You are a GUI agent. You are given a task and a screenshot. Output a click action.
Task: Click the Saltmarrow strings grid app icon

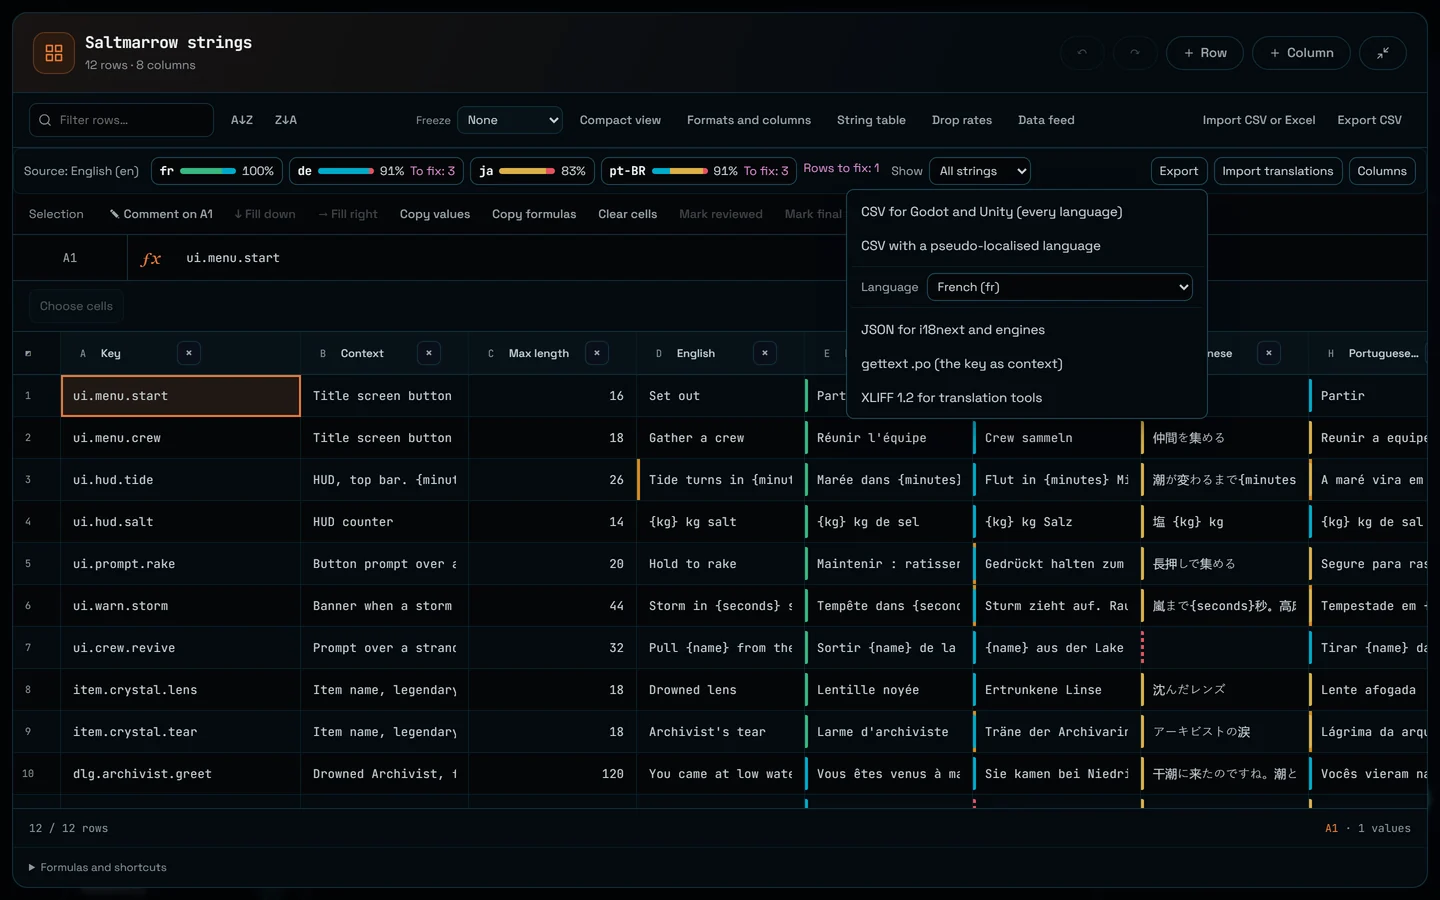coord(54,53)
